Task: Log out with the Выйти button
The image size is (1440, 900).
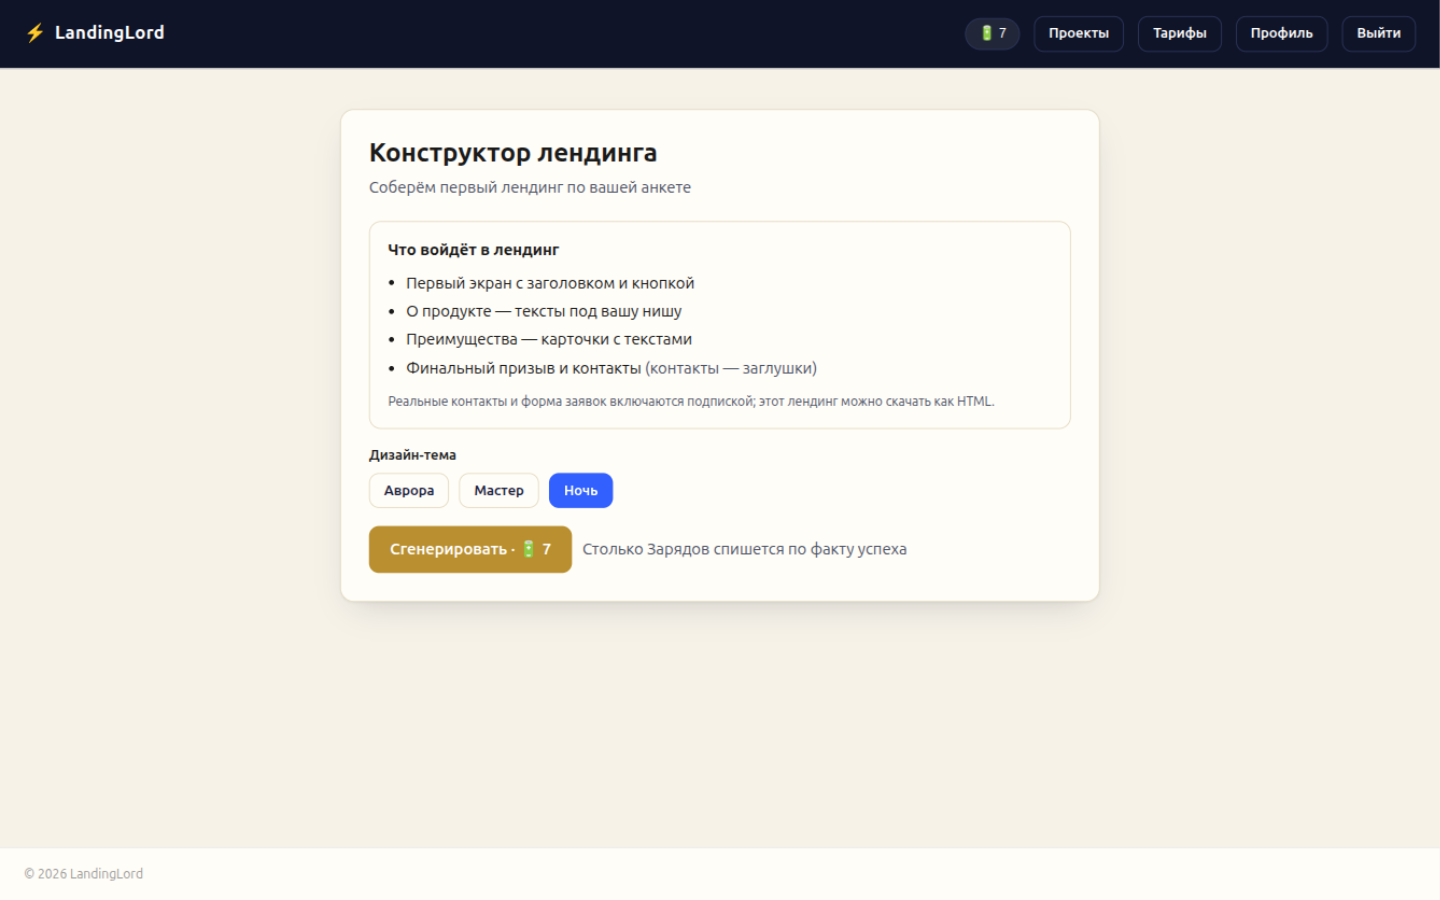Action: tap(1378, 33)
